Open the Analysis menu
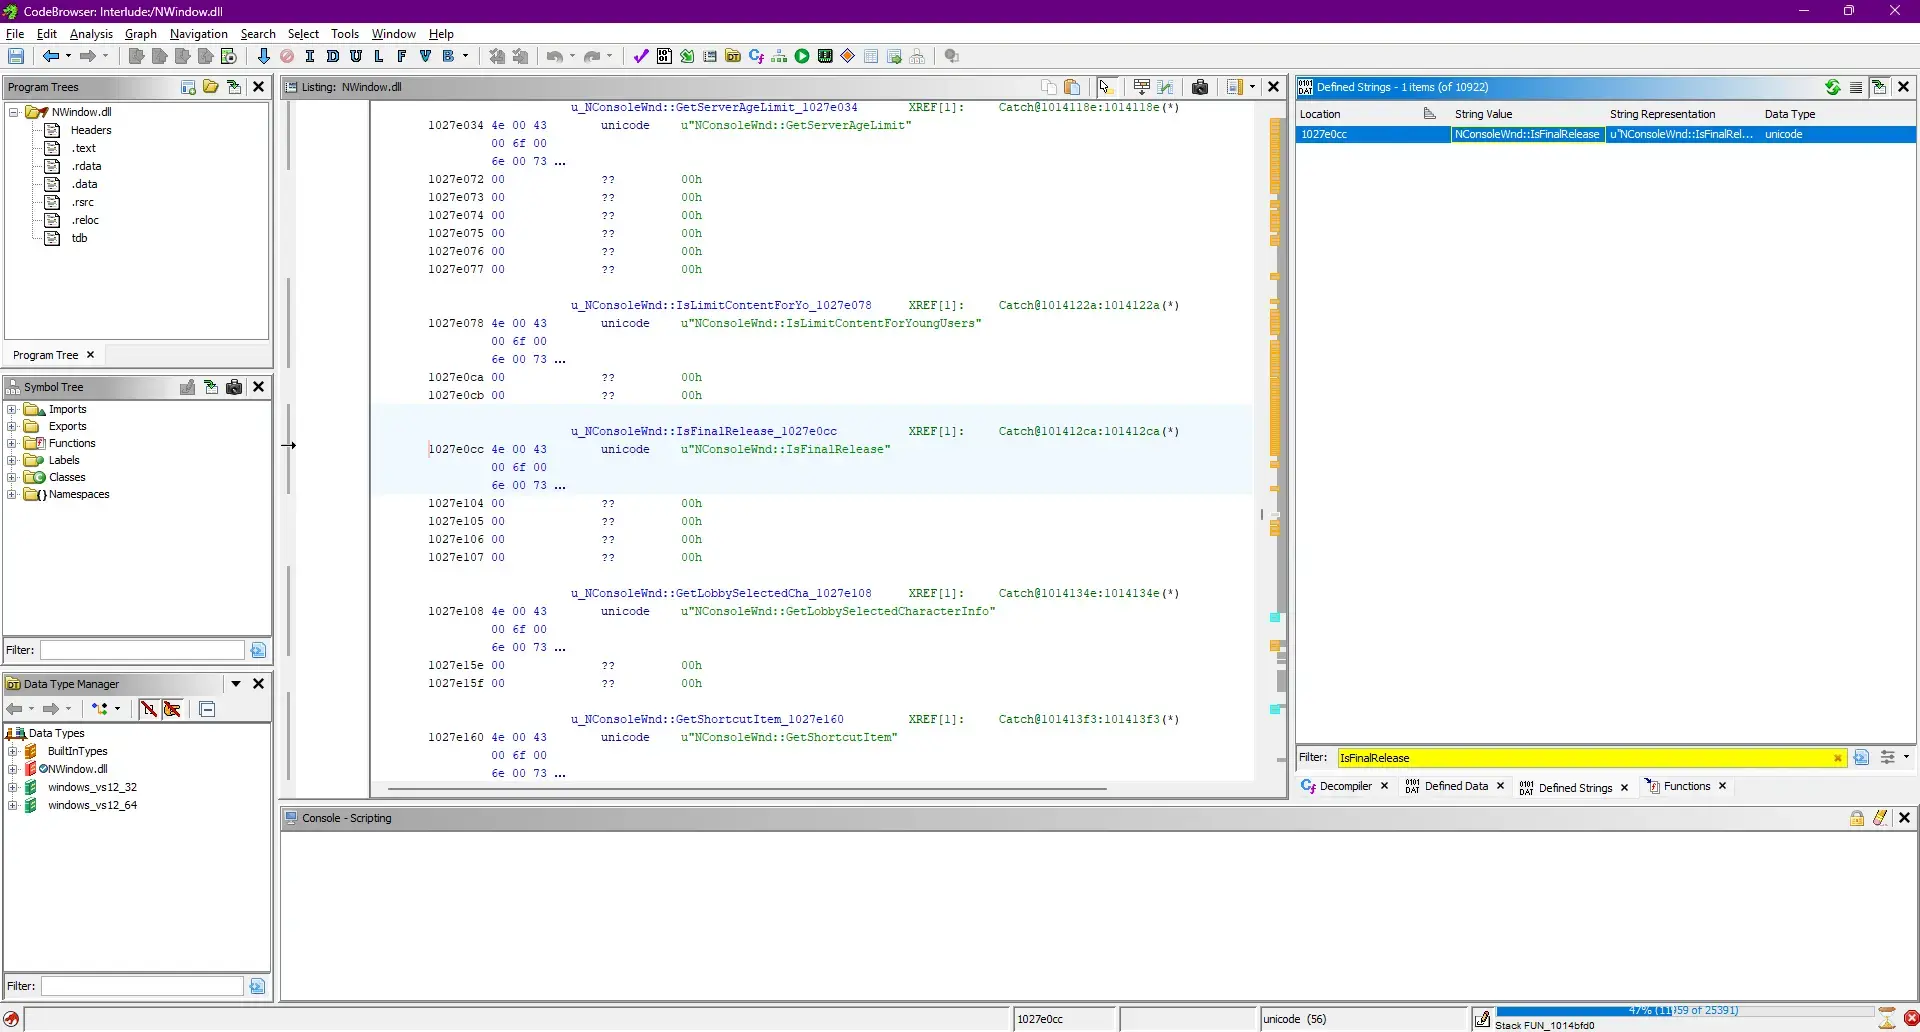 (x=91, y=34)
